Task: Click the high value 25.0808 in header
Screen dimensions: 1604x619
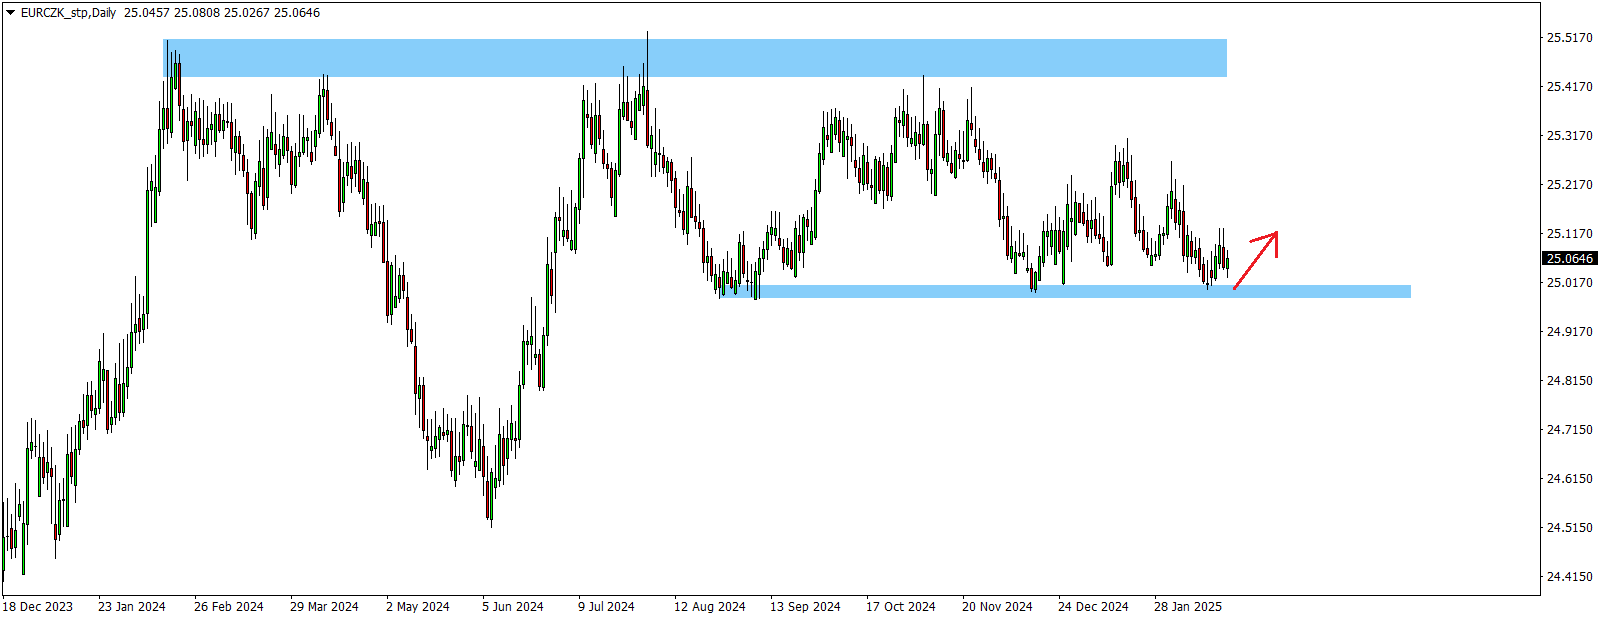Action: point(197,13)
